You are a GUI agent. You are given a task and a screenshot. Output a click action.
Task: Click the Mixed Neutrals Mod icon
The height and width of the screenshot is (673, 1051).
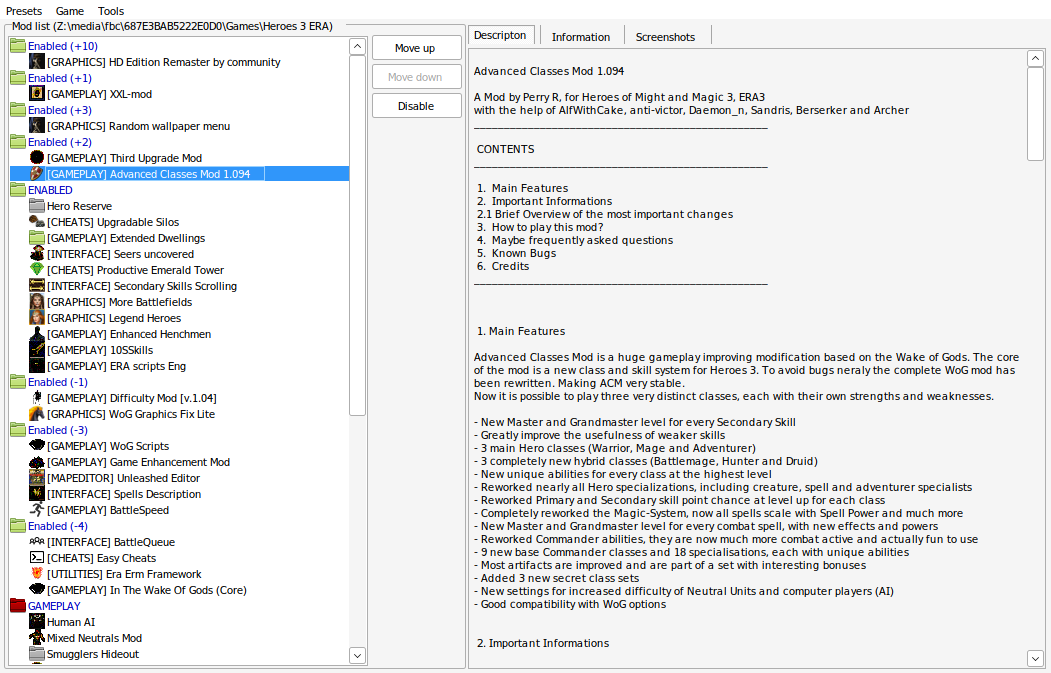coord(37,638)
